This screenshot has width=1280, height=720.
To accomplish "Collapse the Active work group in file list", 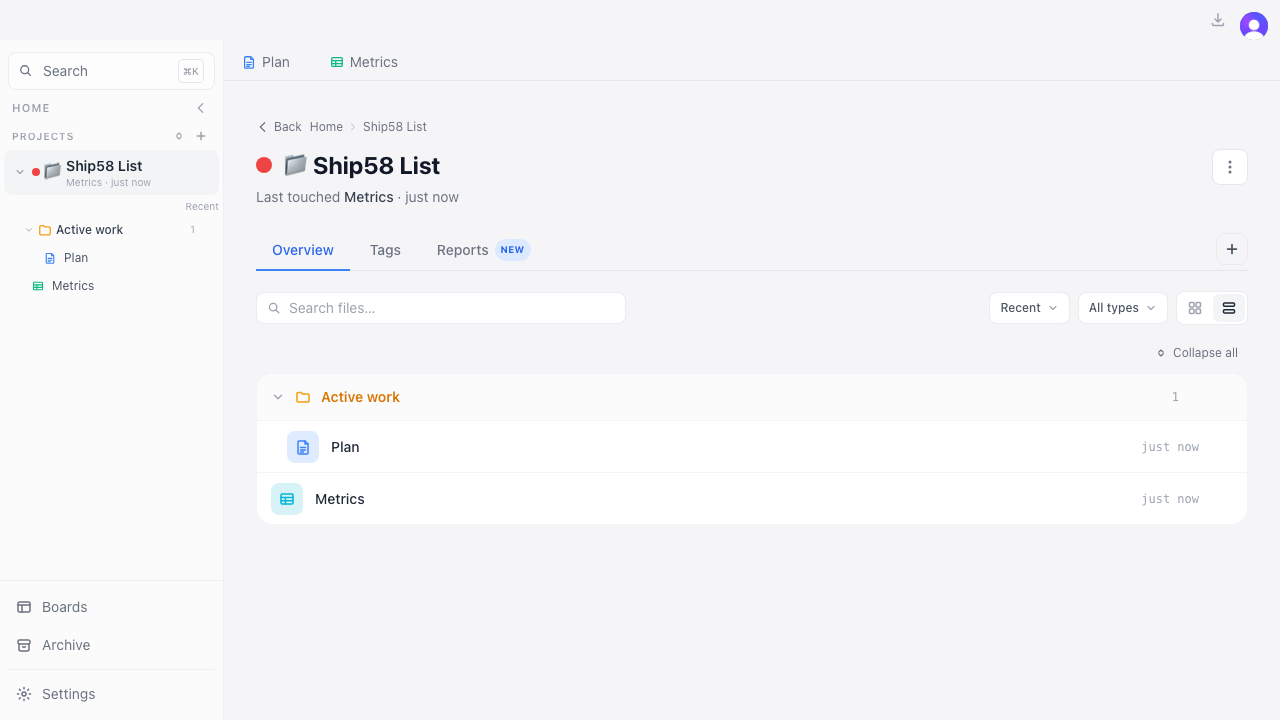I will [278, 397].
